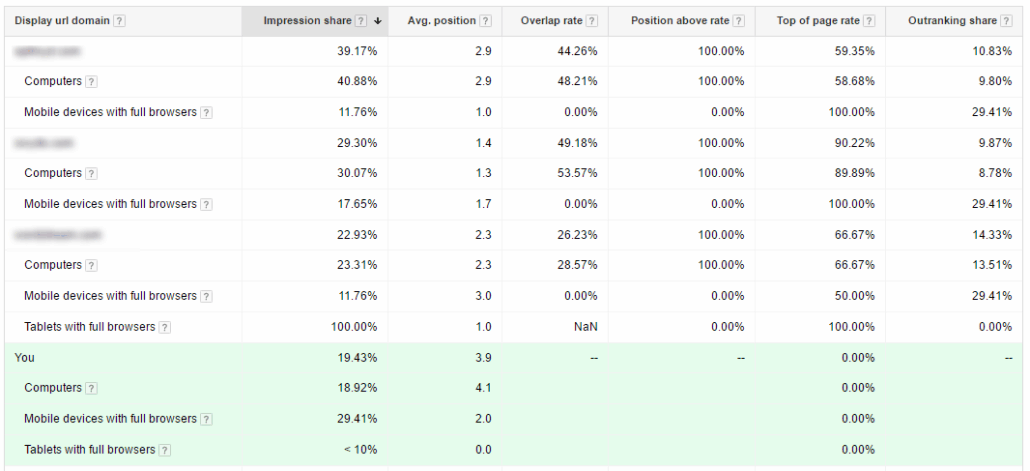Viewport: 1030px width, 471px height.
Task: Sort by the Avg. position header text
Action: [x=442, y=21]
